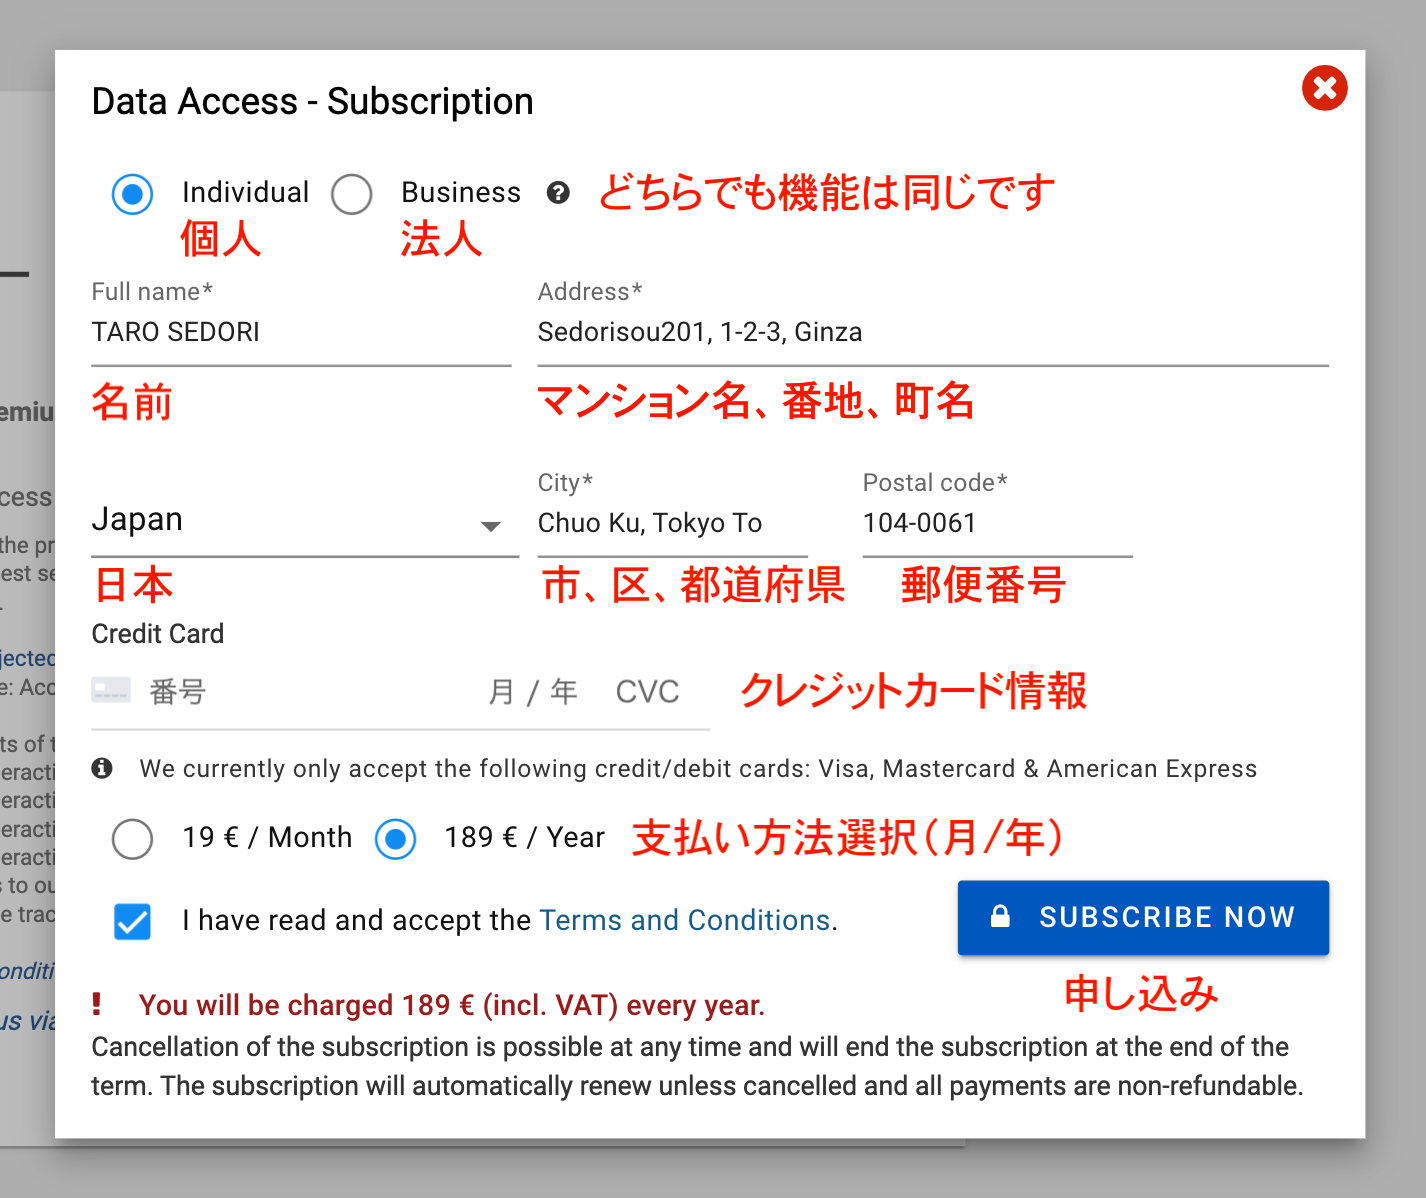Screen dimensions: 1426x1198
Task: Click the Full name input field
Action: point(300,333)
